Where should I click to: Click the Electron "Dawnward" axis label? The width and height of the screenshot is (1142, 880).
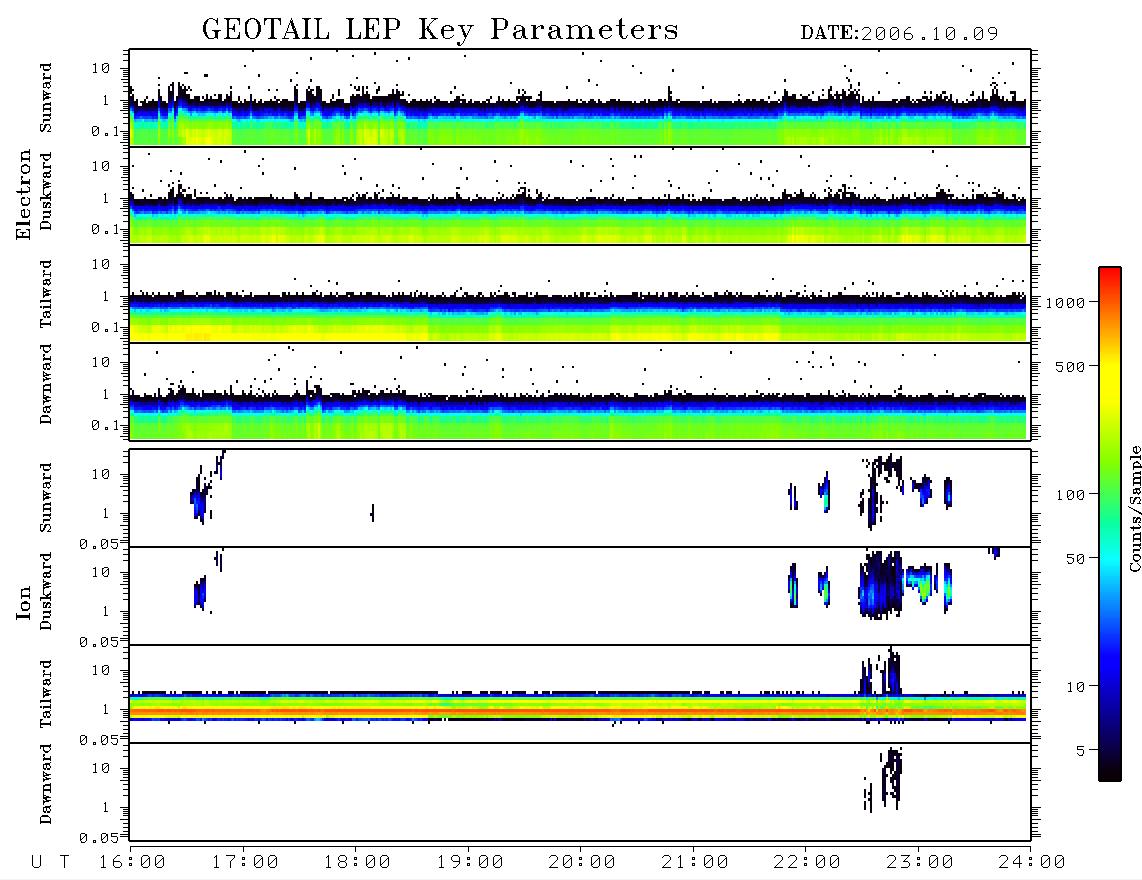click(x=46, y=385)
